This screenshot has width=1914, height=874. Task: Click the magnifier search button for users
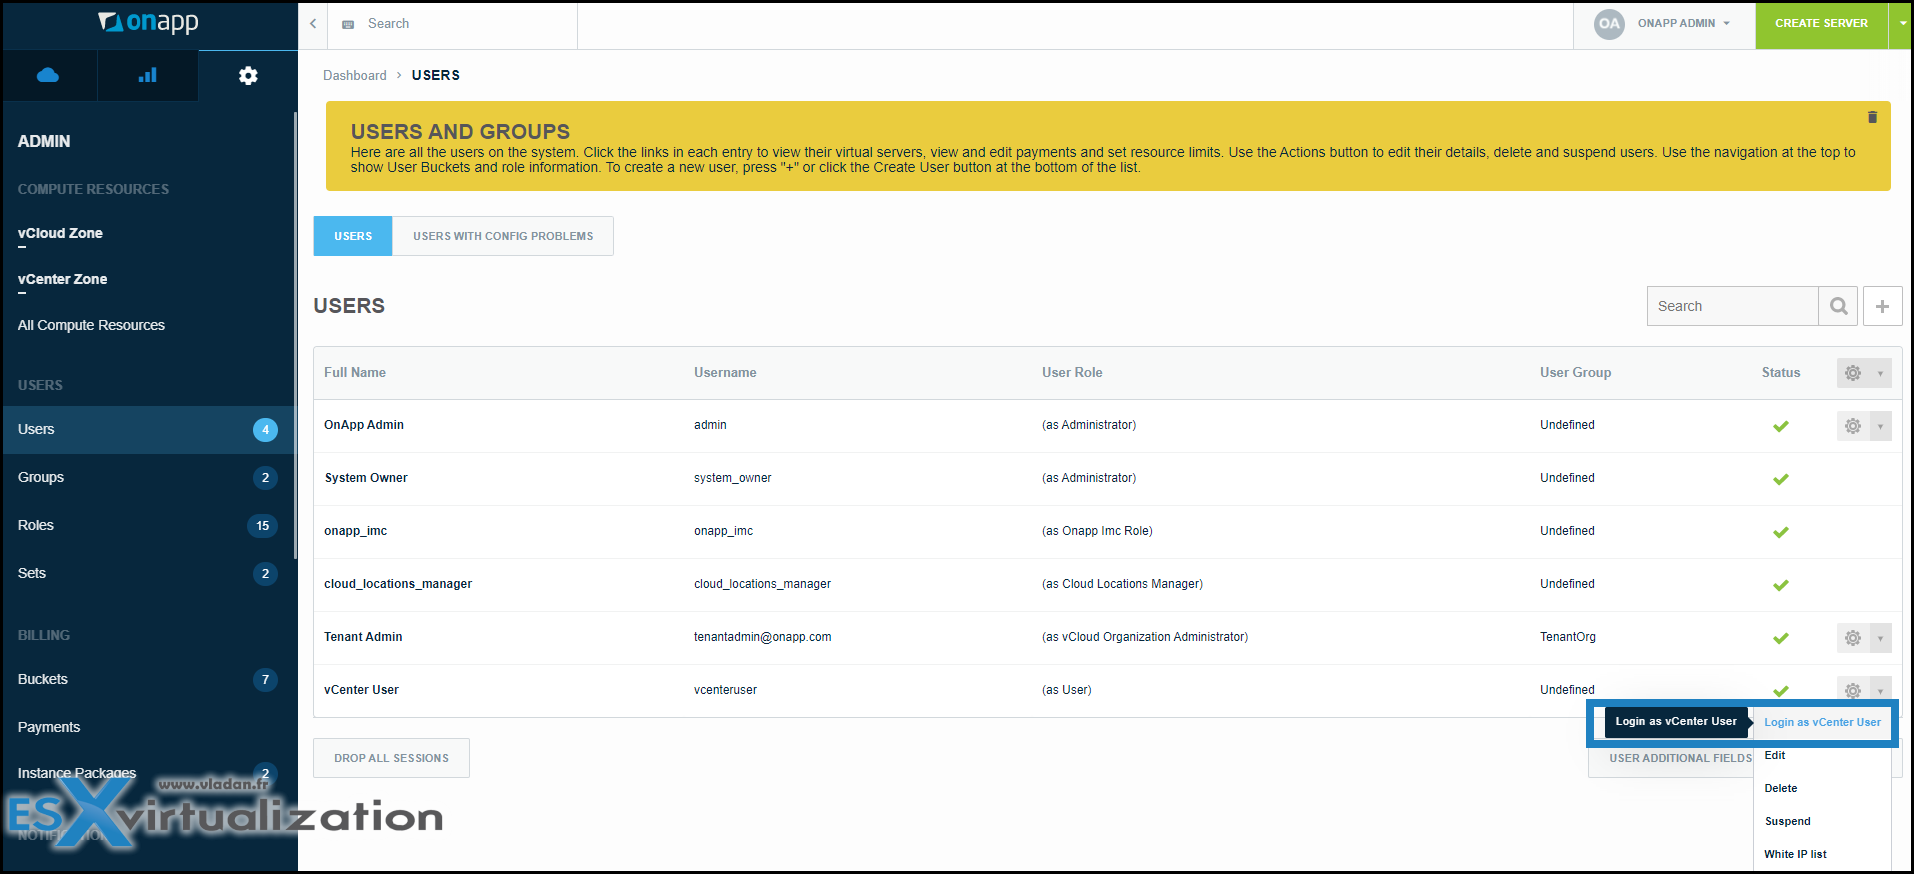(x=1838, y=306)
